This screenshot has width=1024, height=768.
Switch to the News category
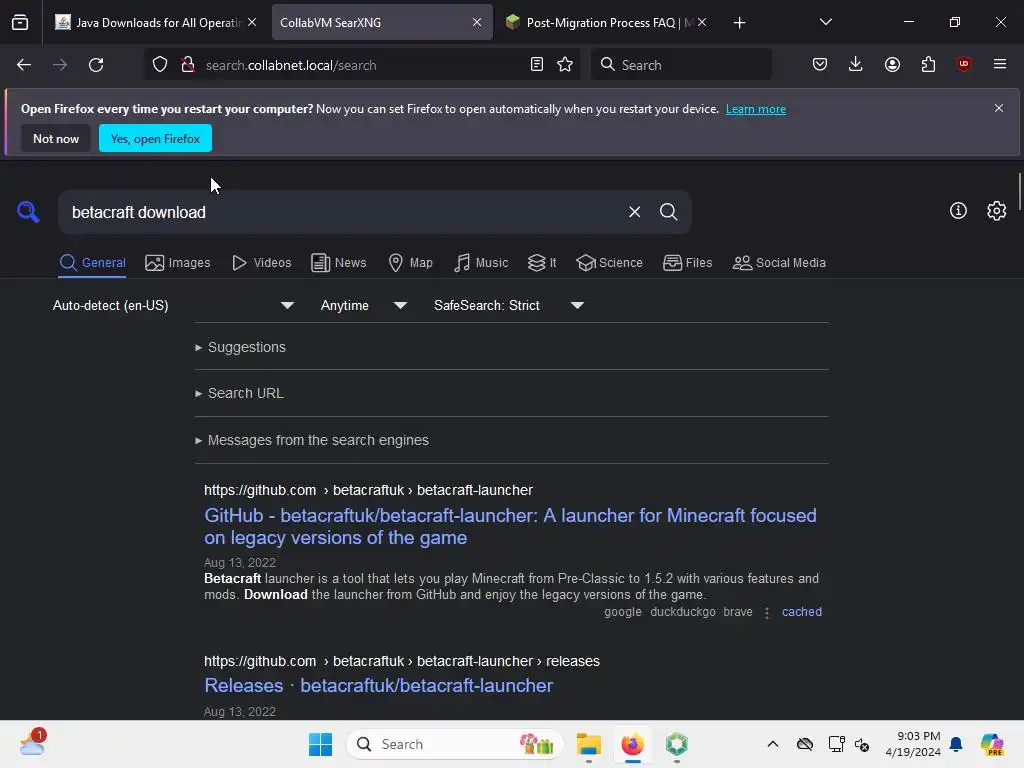click(x=338, y=263)
